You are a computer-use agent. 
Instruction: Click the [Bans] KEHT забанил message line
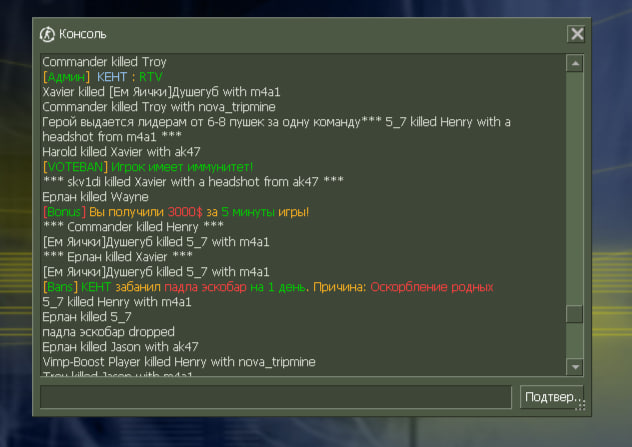[x=268, y=287]
